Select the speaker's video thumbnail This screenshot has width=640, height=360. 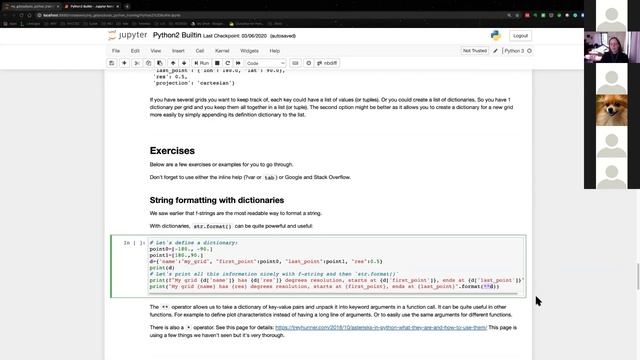coord(612,47)
